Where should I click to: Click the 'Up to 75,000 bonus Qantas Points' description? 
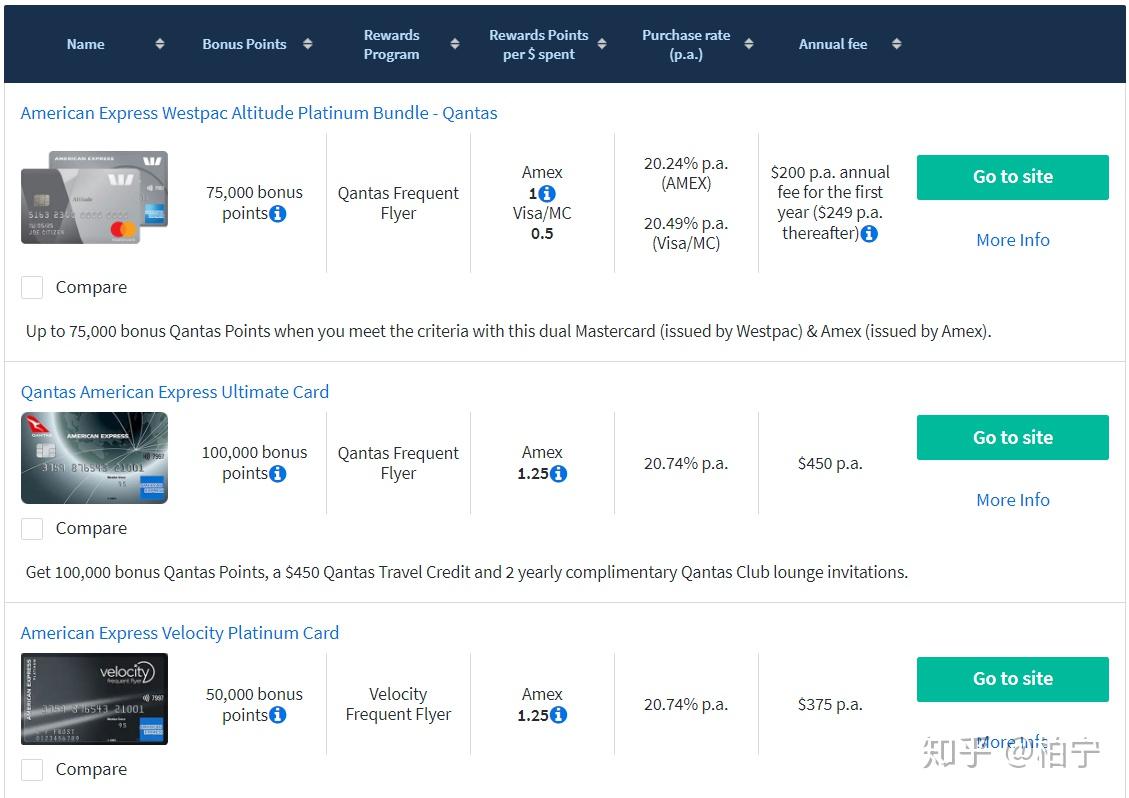pyautogui.click(x=508, y=331)
